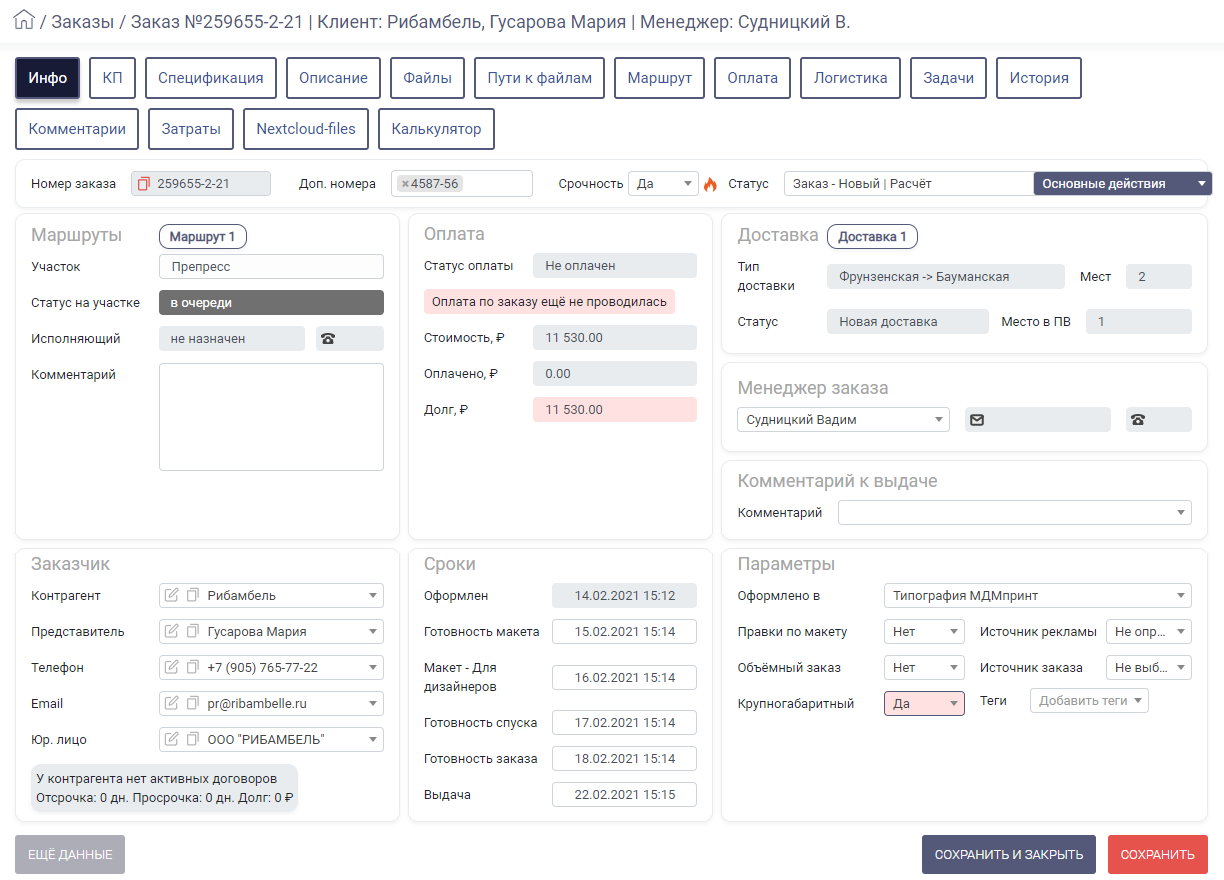The height and width of the screenshot is (880, 1224).
Task: Click Участок Препресс field
Action: point(271,267)
